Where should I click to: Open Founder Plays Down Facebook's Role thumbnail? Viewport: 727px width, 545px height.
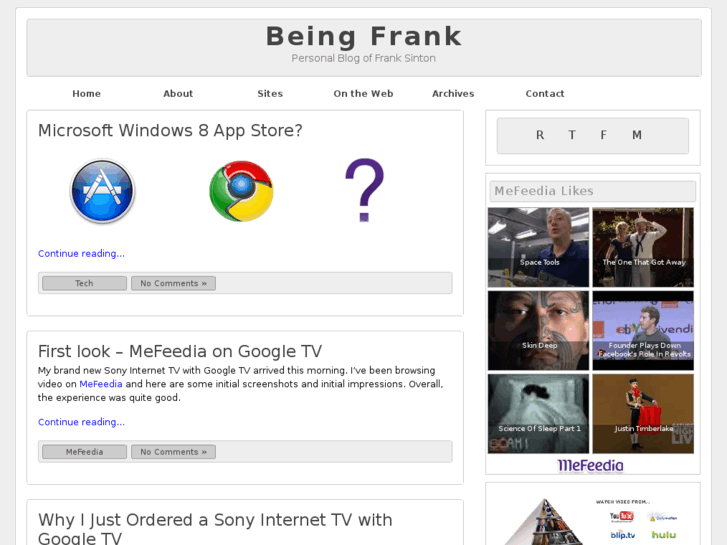643,331
